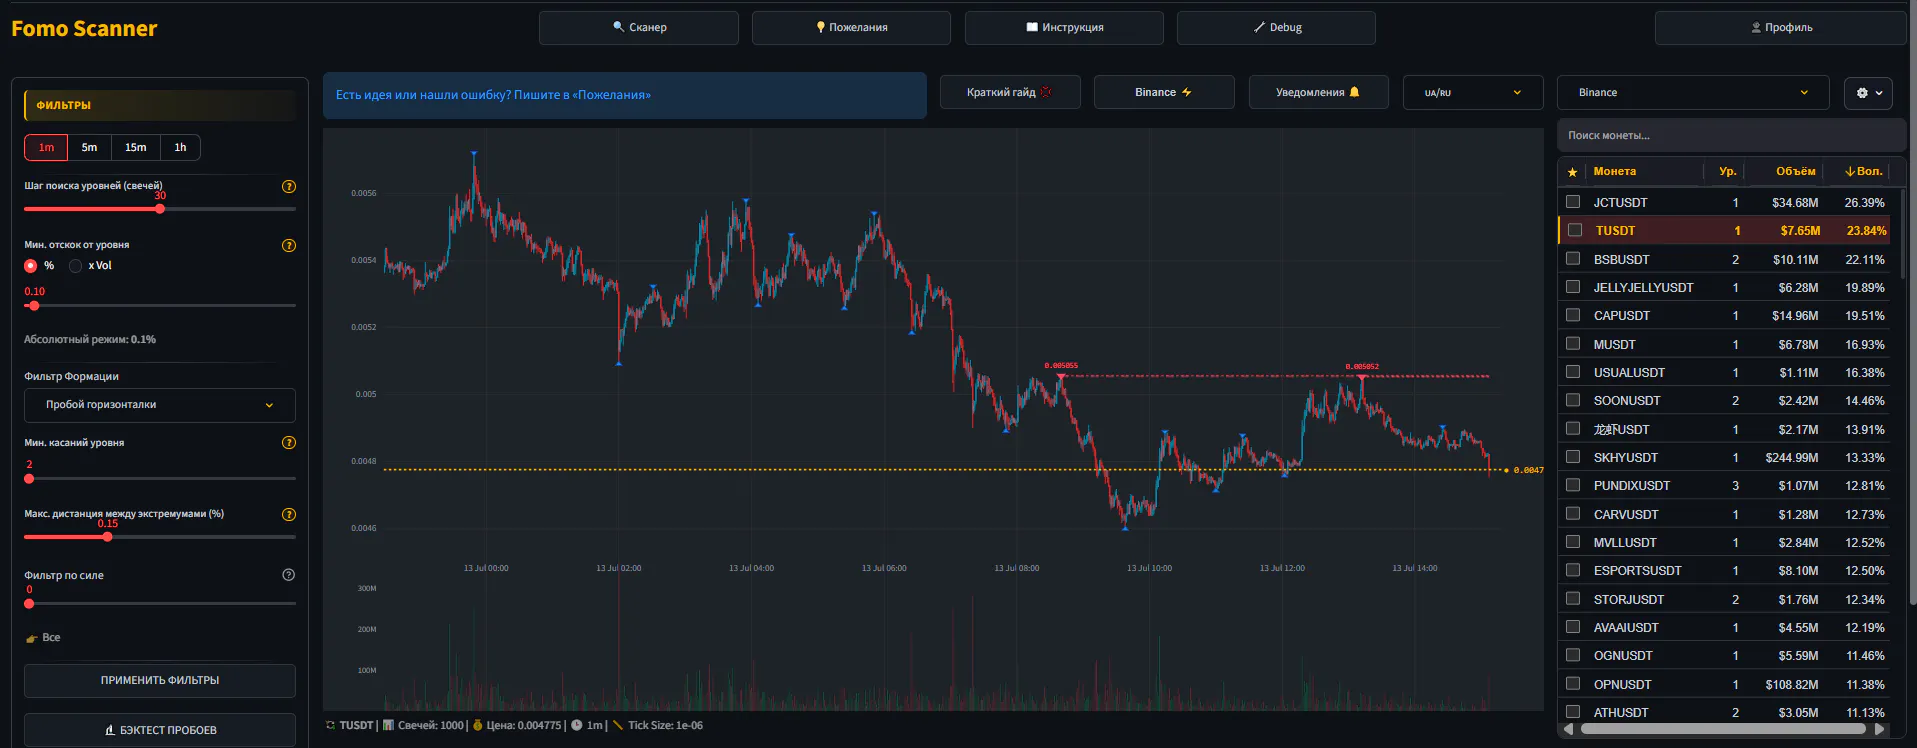Click the pointing hand icon next to Все

(x=32, y=638)
